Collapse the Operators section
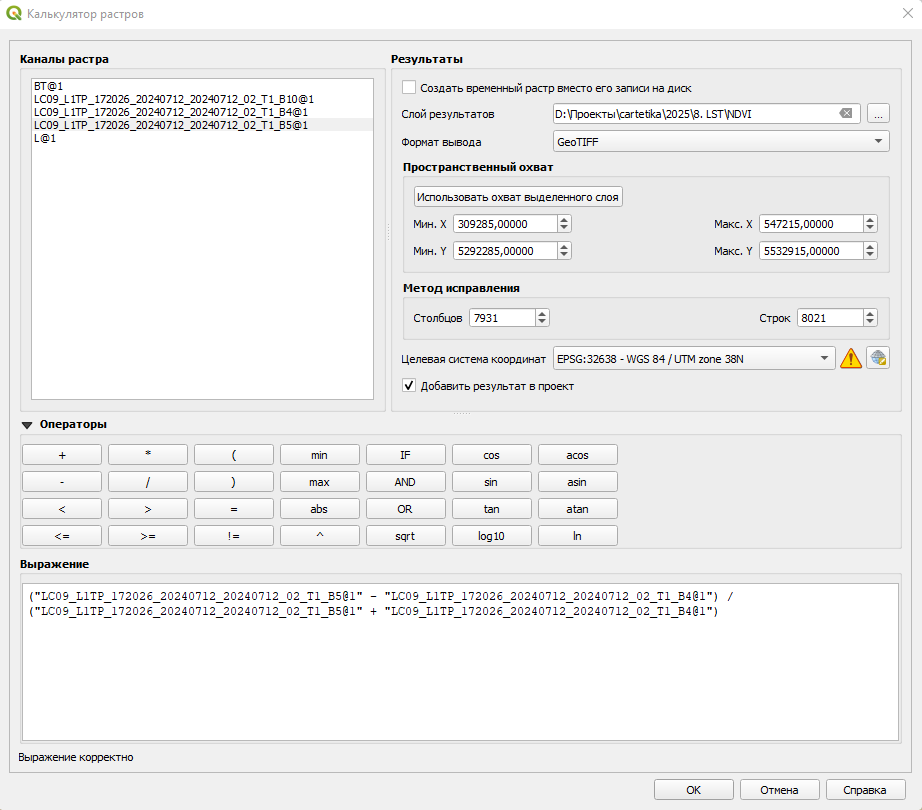The width and height of the screenshot is (922, 810). pyautogui.click(x=27, y=424)
